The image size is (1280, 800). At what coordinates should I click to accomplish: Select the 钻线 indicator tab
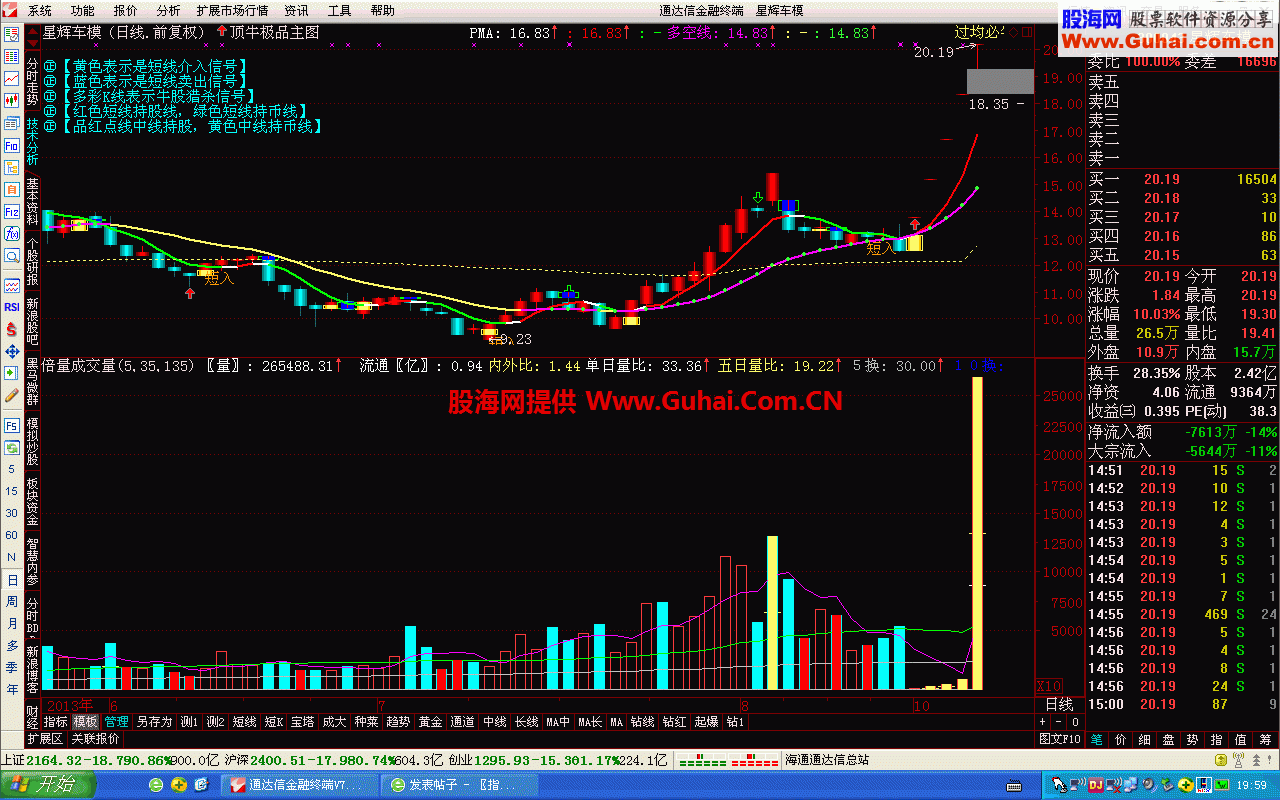click(x=642, y=721)
